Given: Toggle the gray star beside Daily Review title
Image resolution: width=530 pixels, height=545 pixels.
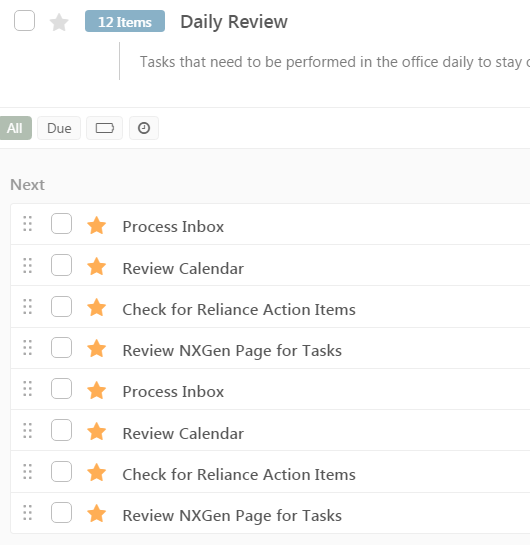Looking at the screenshot, I should [59, 22].
